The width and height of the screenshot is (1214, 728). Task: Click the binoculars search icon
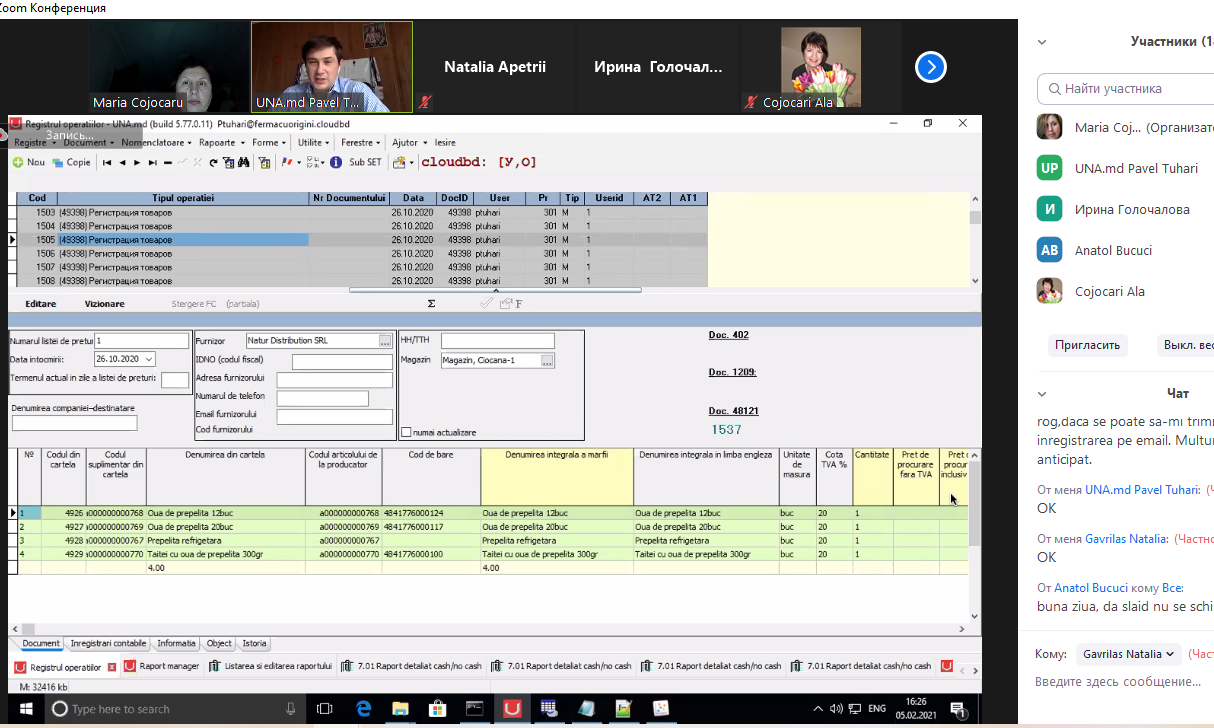246,162
